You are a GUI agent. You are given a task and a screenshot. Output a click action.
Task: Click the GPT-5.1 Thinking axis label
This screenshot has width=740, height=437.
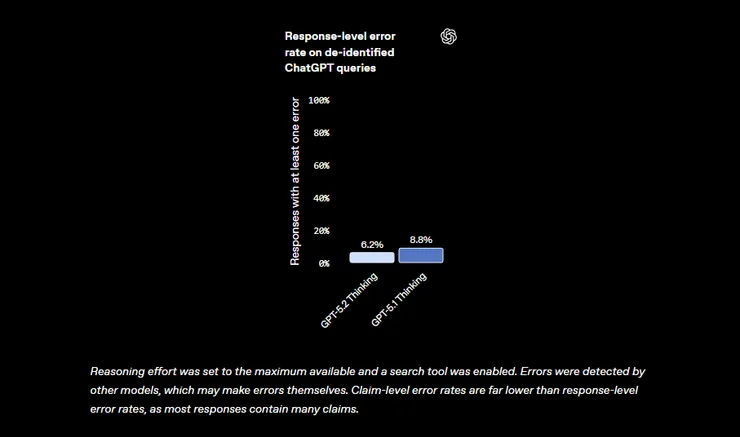[399, 299]
